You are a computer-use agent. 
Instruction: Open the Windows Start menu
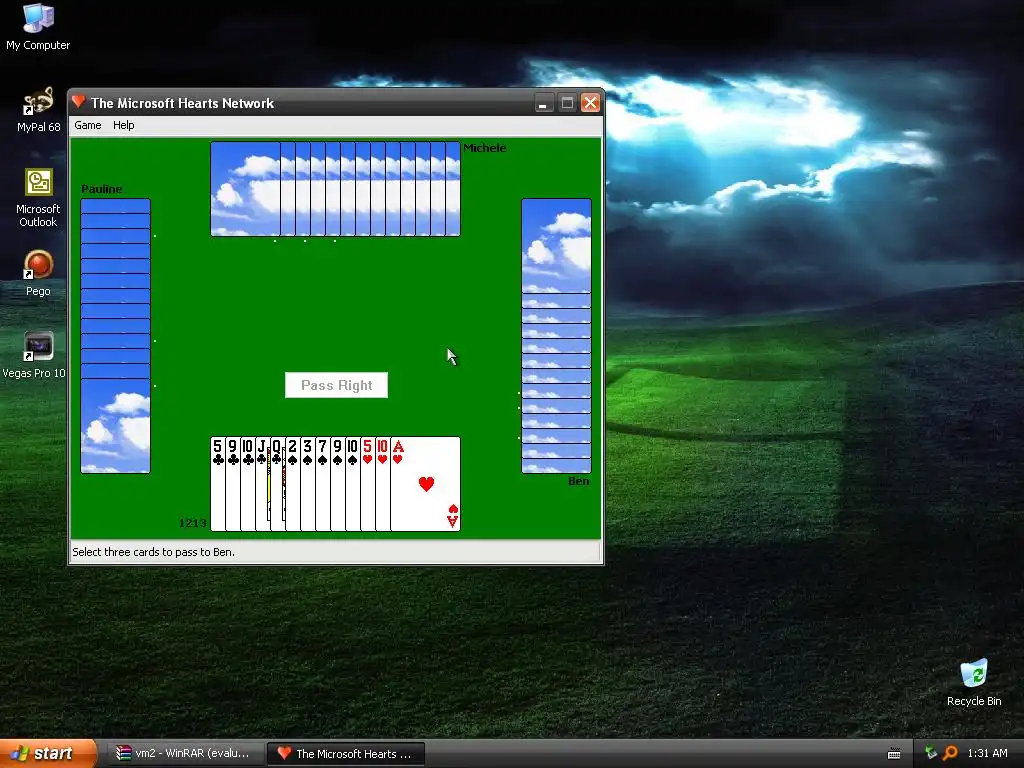48,754
